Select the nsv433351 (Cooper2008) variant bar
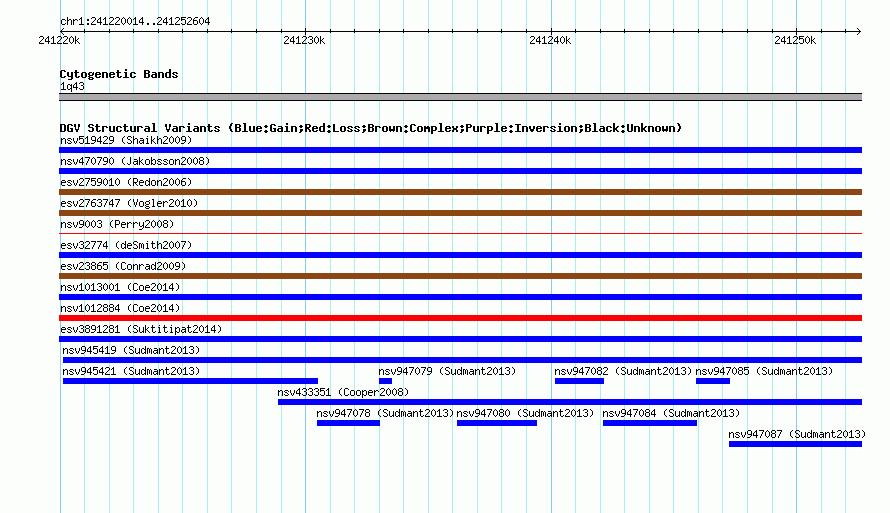The image size is (890, 513). click(x=570, y=402)
